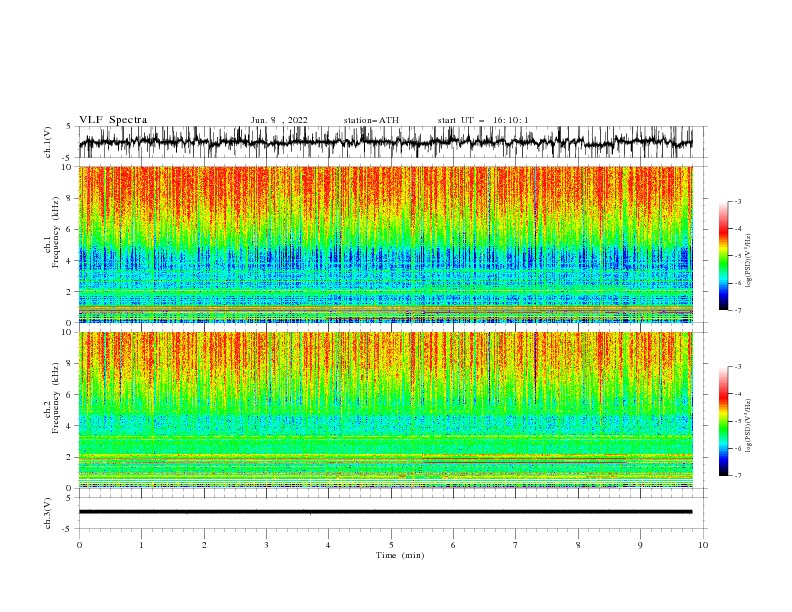Click the -7 tick on ch.1 colorbar

(737, 310)
